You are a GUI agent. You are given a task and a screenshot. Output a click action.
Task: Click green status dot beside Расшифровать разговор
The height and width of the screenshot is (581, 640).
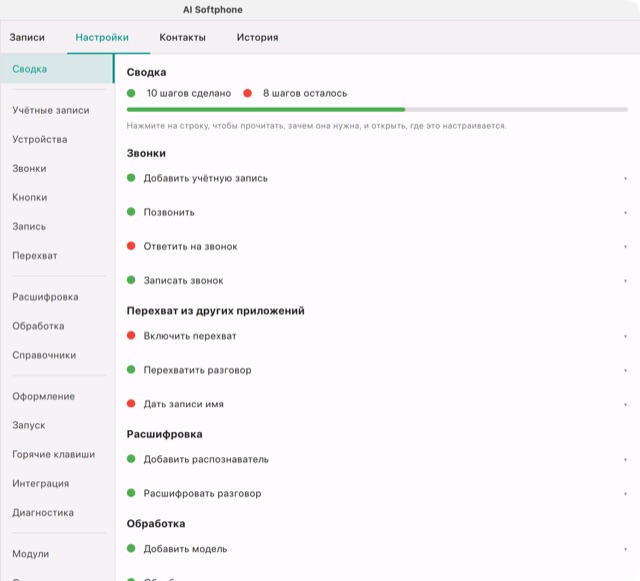click(x=131, y=493)
